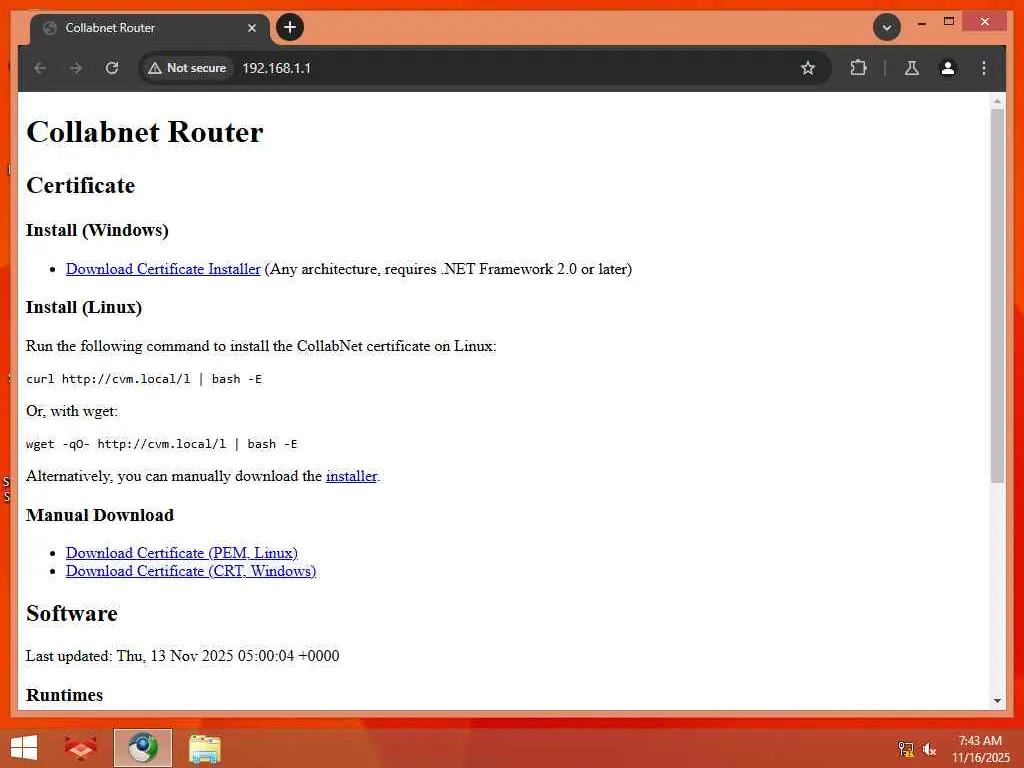Open the Chrome three-dot menu
The image size is (1024, 768).
click(984, 68)
